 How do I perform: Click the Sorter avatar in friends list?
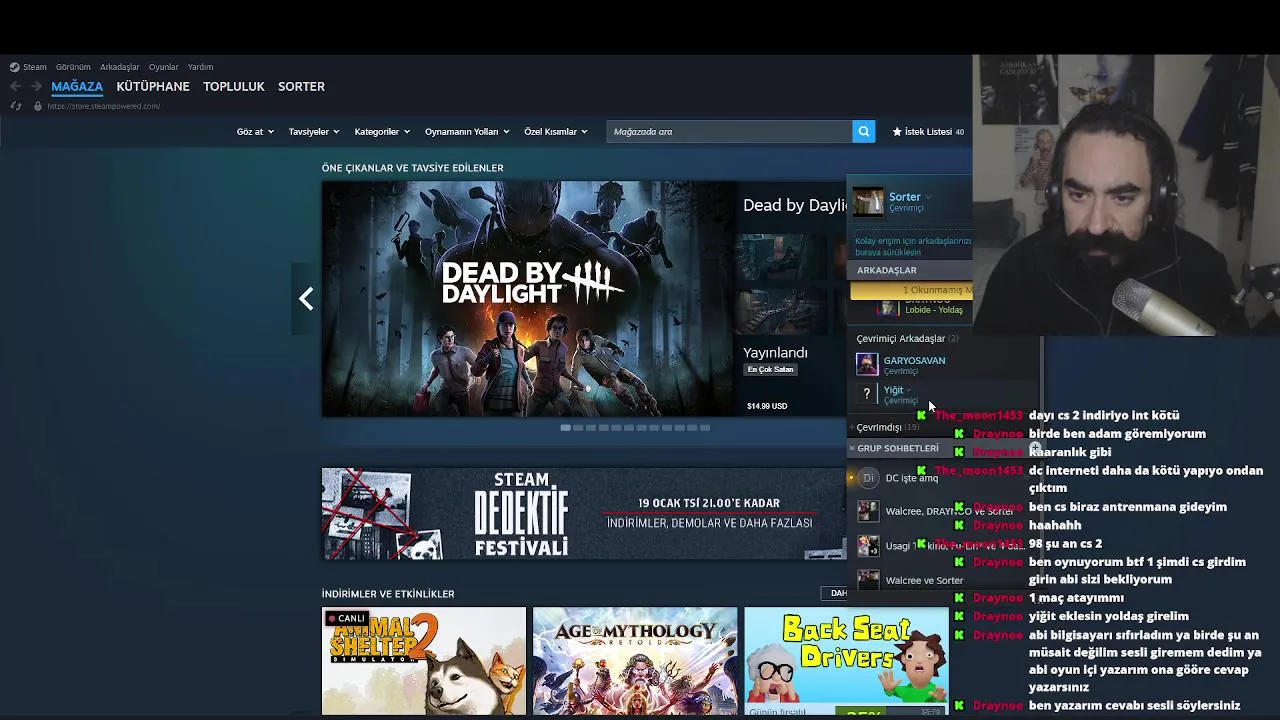coord(868,202)
